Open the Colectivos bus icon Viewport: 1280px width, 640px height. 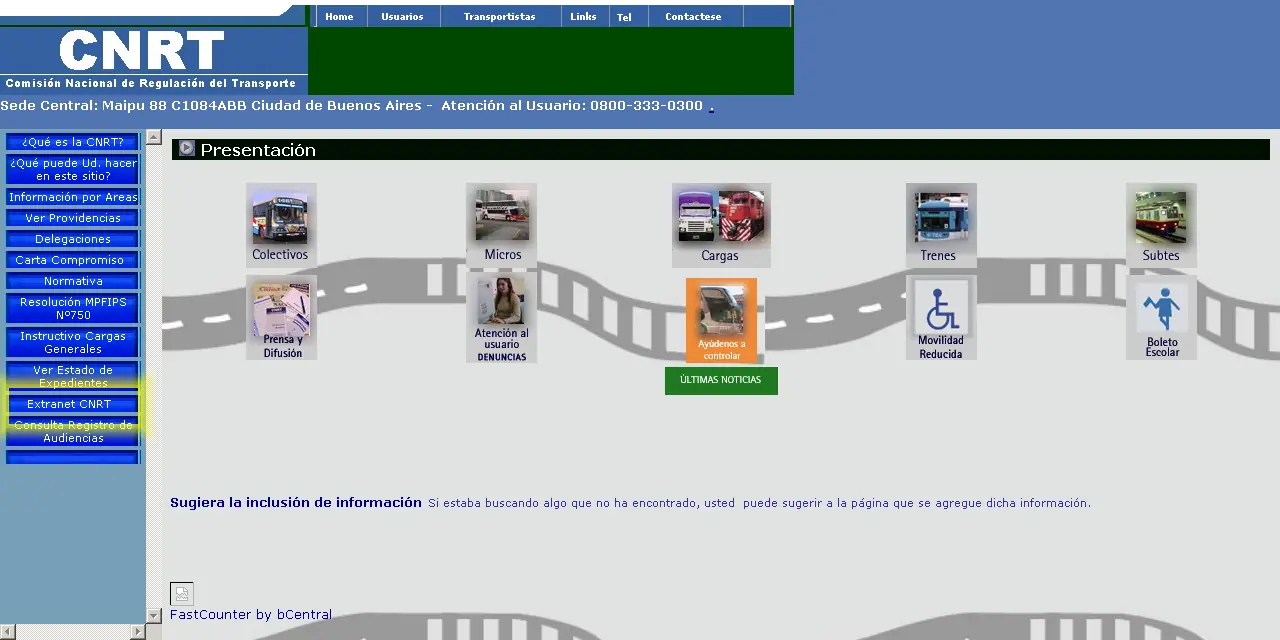pos(281,224)
